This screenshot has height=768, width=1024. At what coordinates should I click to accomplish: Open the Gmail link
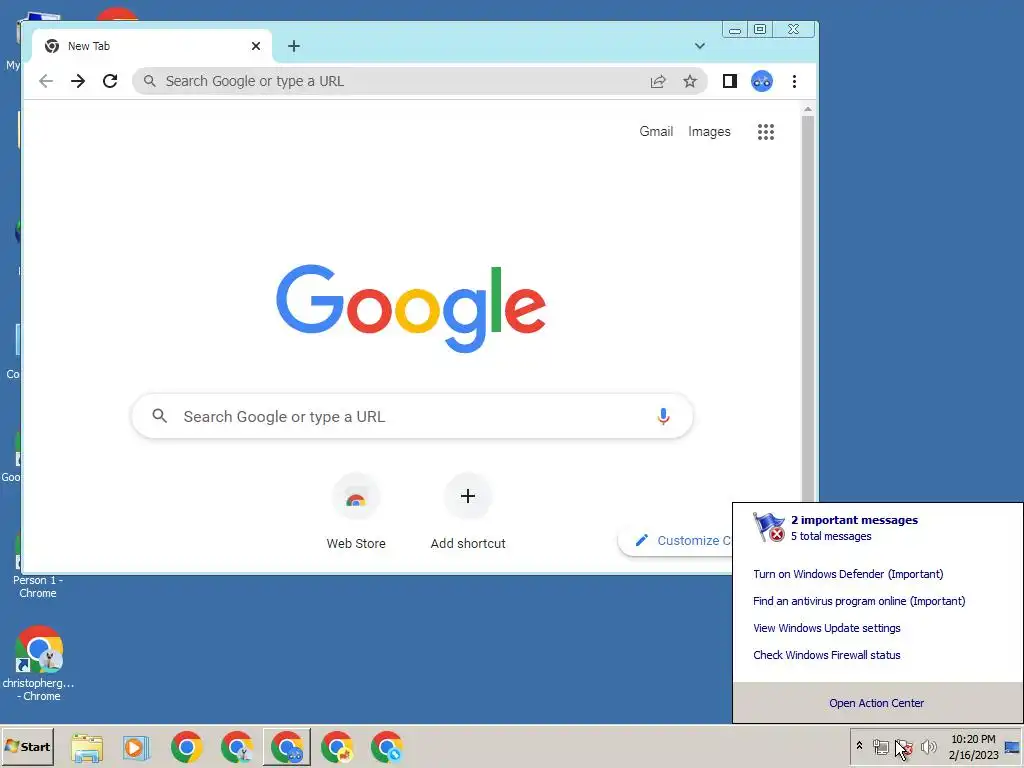656,131
